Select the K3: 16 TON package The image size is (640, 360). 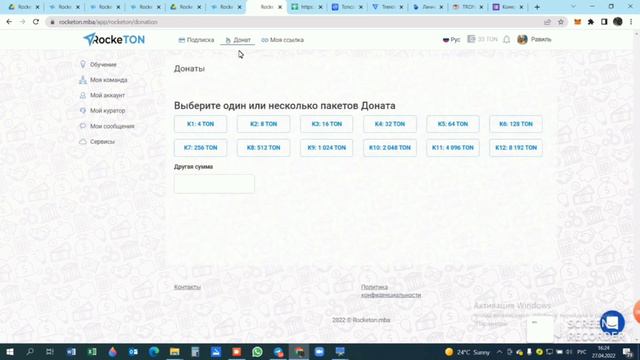click(x=327, y=124)
